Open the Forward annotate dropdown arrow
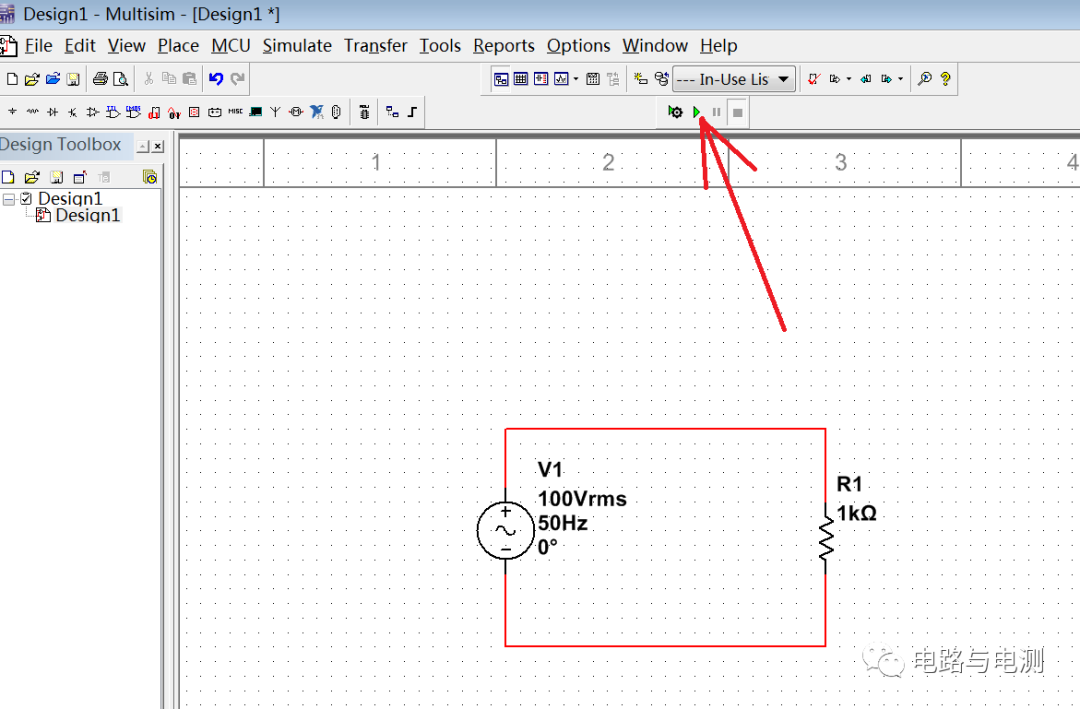 pos(900,79)
